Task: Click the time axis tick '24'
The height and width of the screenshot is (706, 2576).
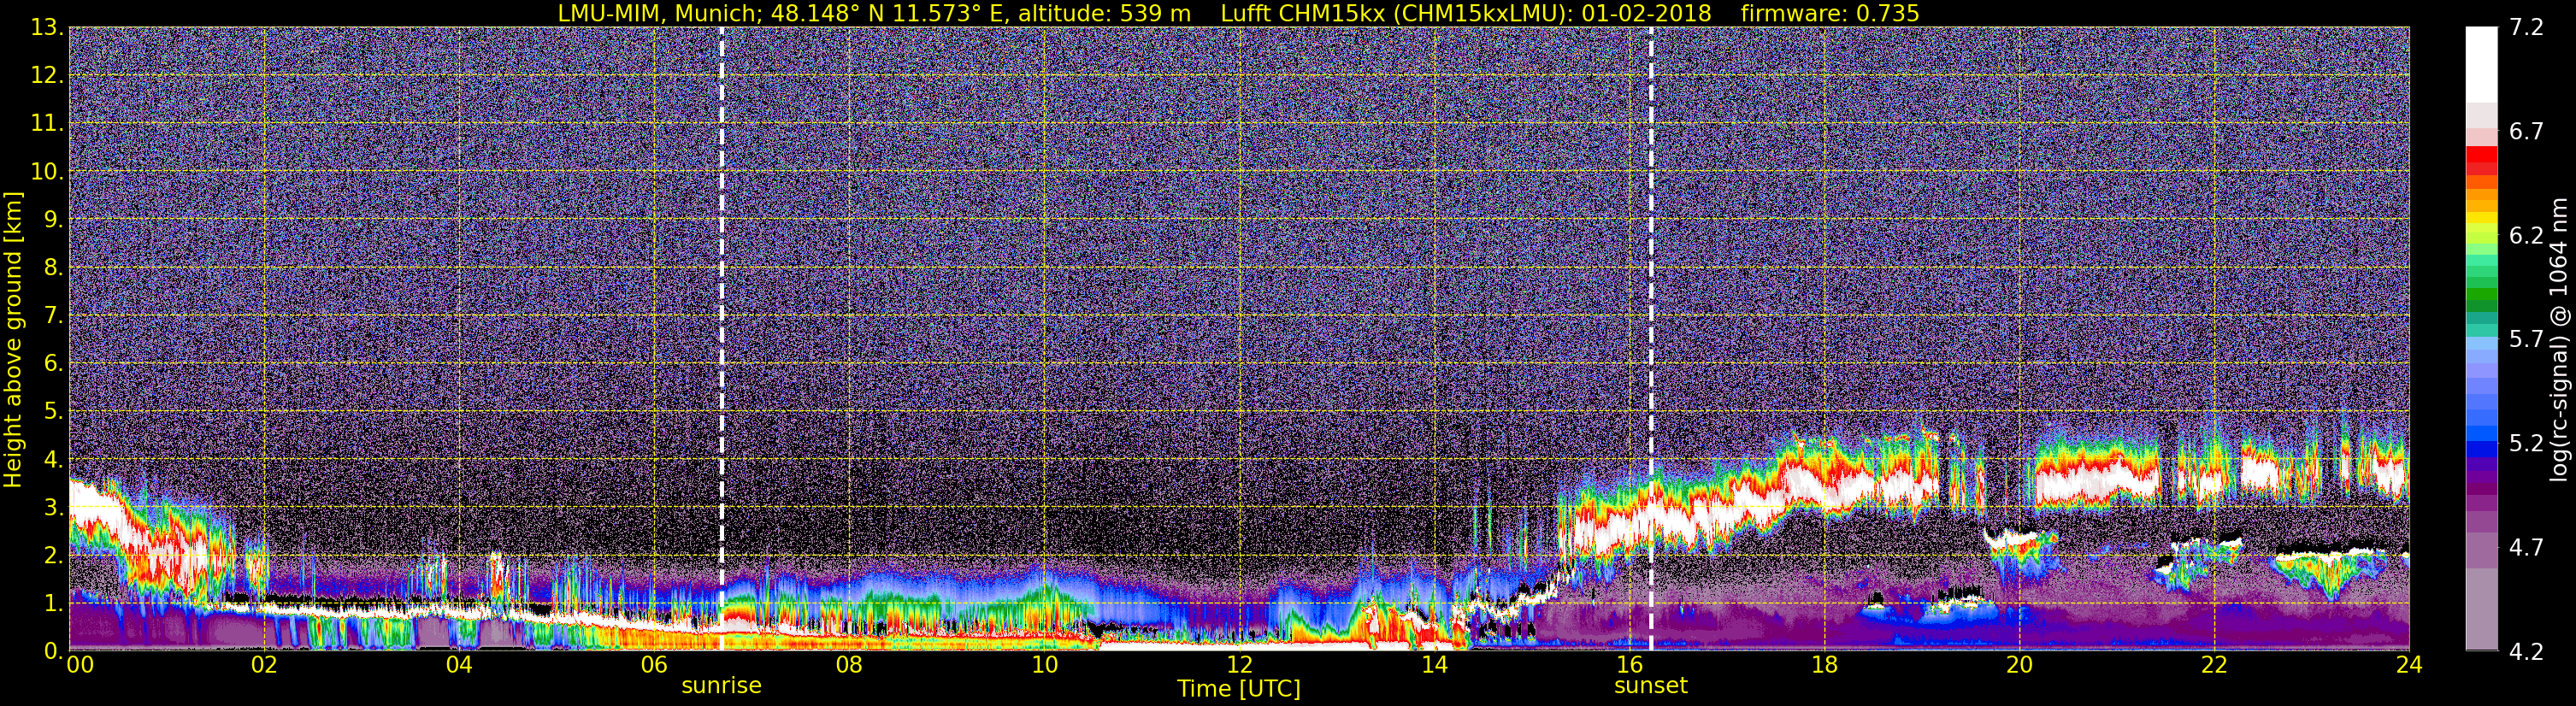Action: [2409, 665]
